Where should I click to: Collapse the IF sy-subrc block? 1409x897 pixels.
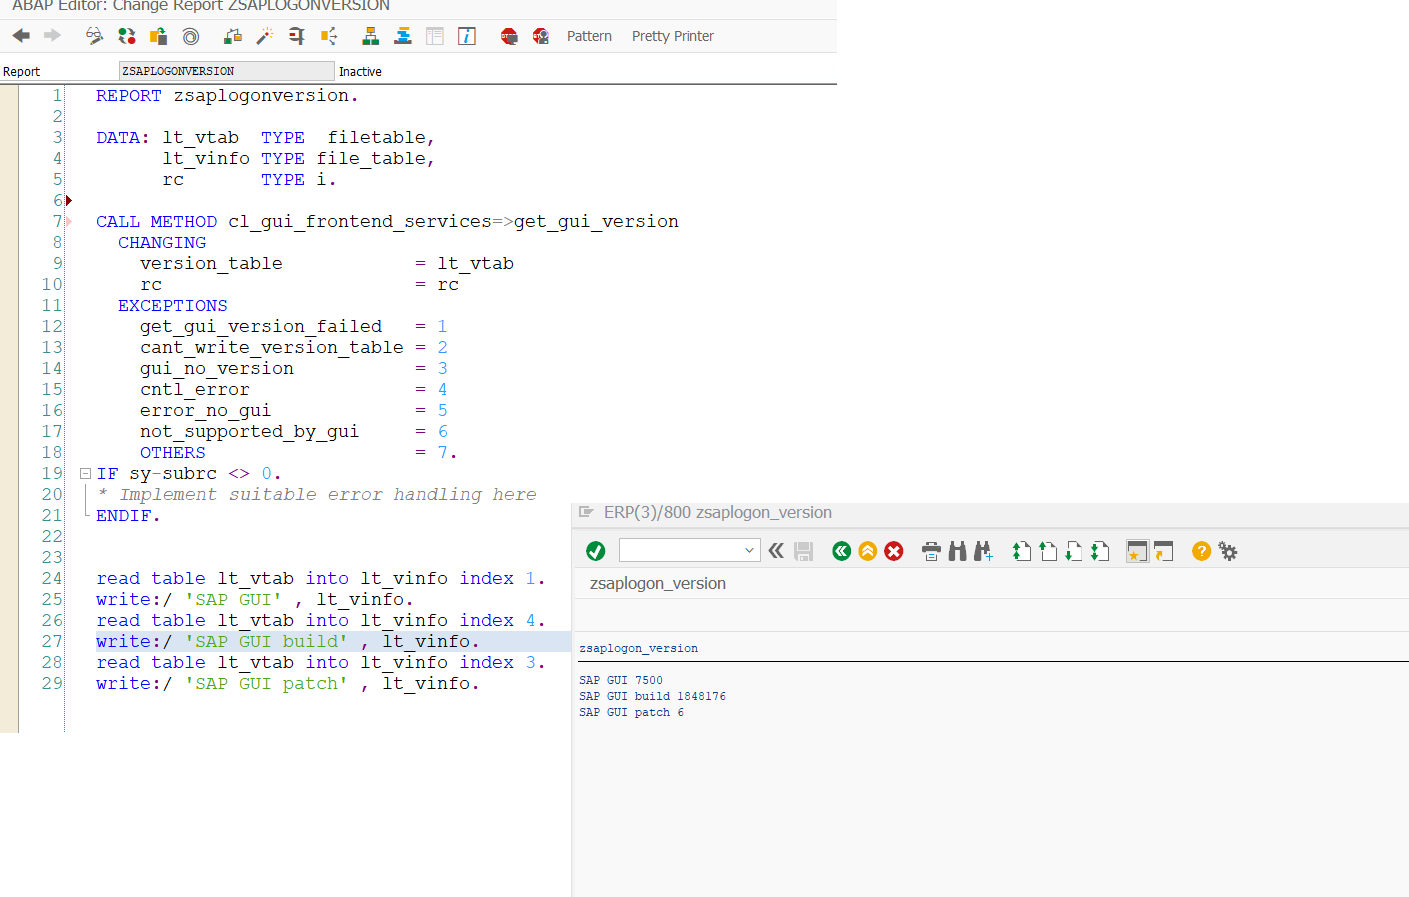click(x=86, y=474)
